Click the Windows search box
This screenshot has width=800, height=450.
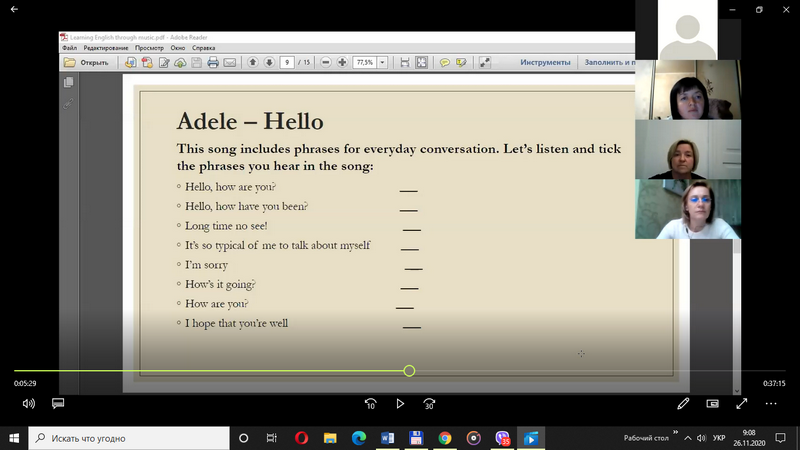point(129,438)
